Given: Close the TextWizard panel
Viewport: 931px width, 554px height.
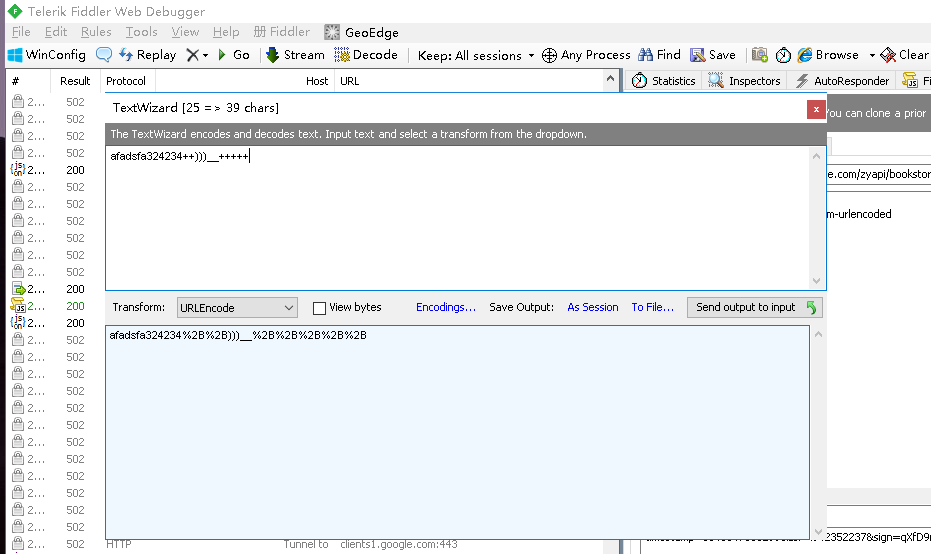Looking at the screenshot, I should [x=816, y=109].
